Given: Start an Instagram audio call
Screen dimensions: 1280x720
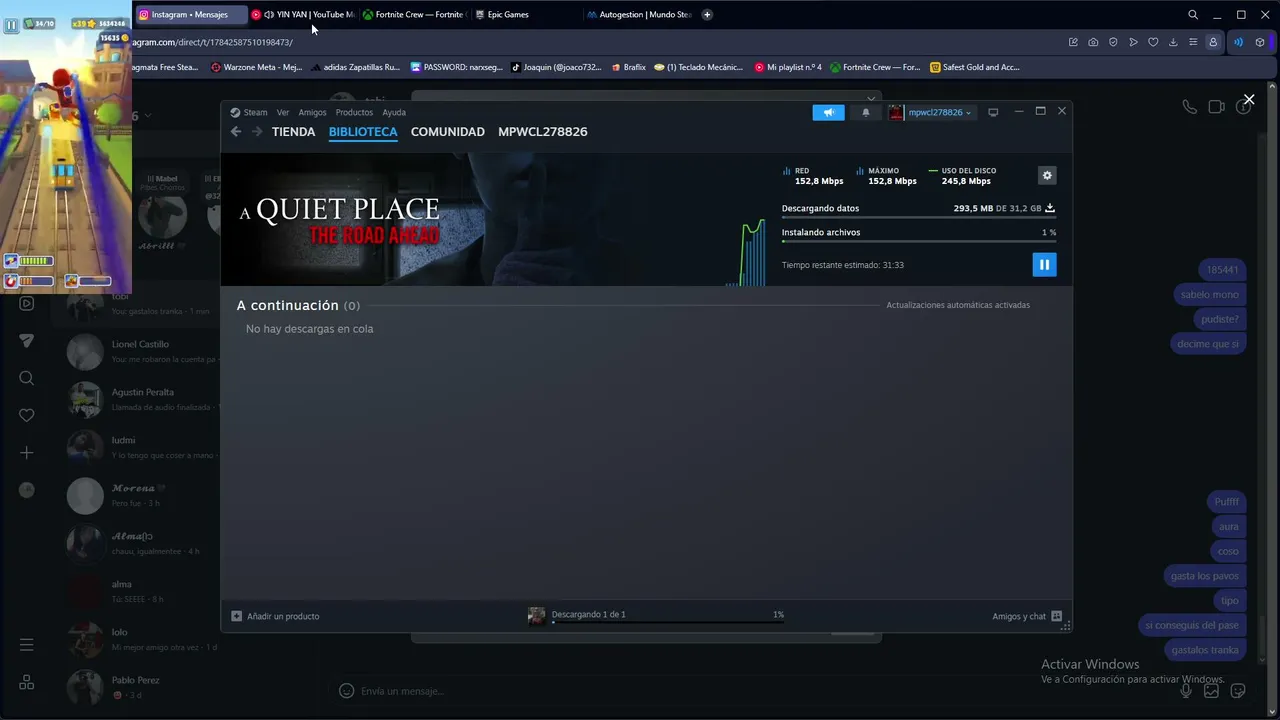Looking at the screenshot, I should pyautogui.click(x=1189, y=107).
